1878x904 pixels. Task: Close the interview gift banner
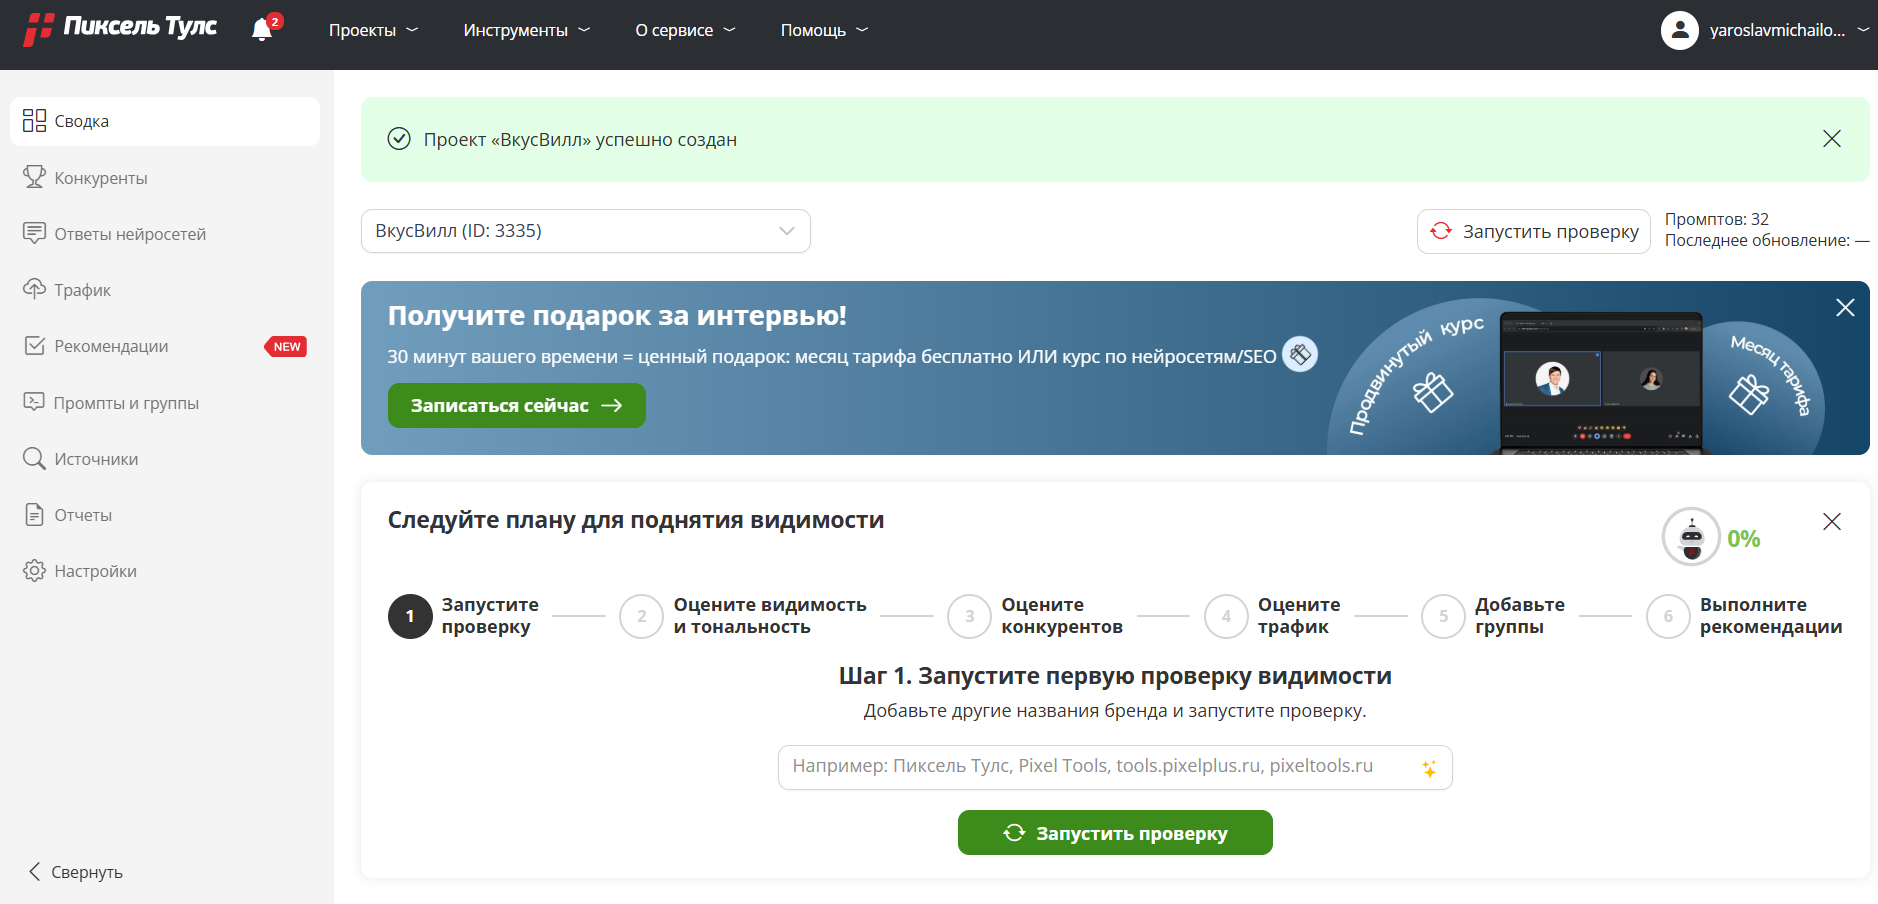point(1845,308)
